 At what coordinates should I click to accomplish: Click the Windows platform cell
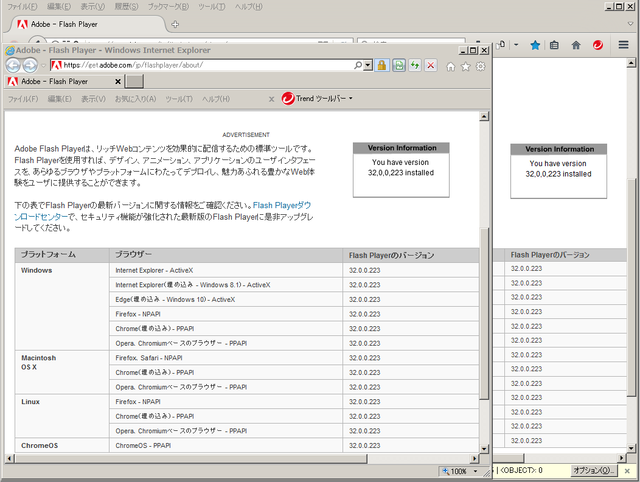[62, 307]
